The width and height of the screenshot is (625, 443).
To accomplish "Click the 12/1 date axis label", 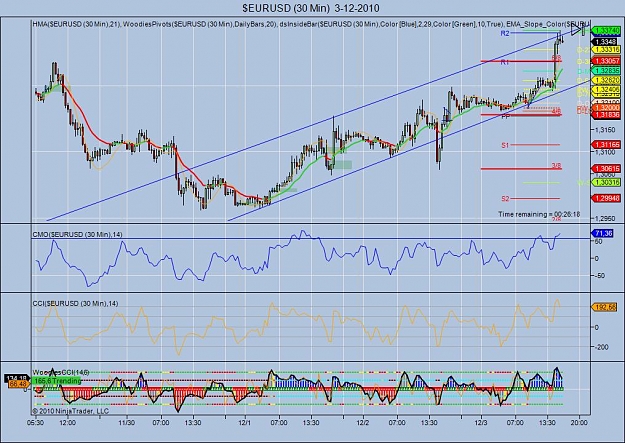I will 244,423.
